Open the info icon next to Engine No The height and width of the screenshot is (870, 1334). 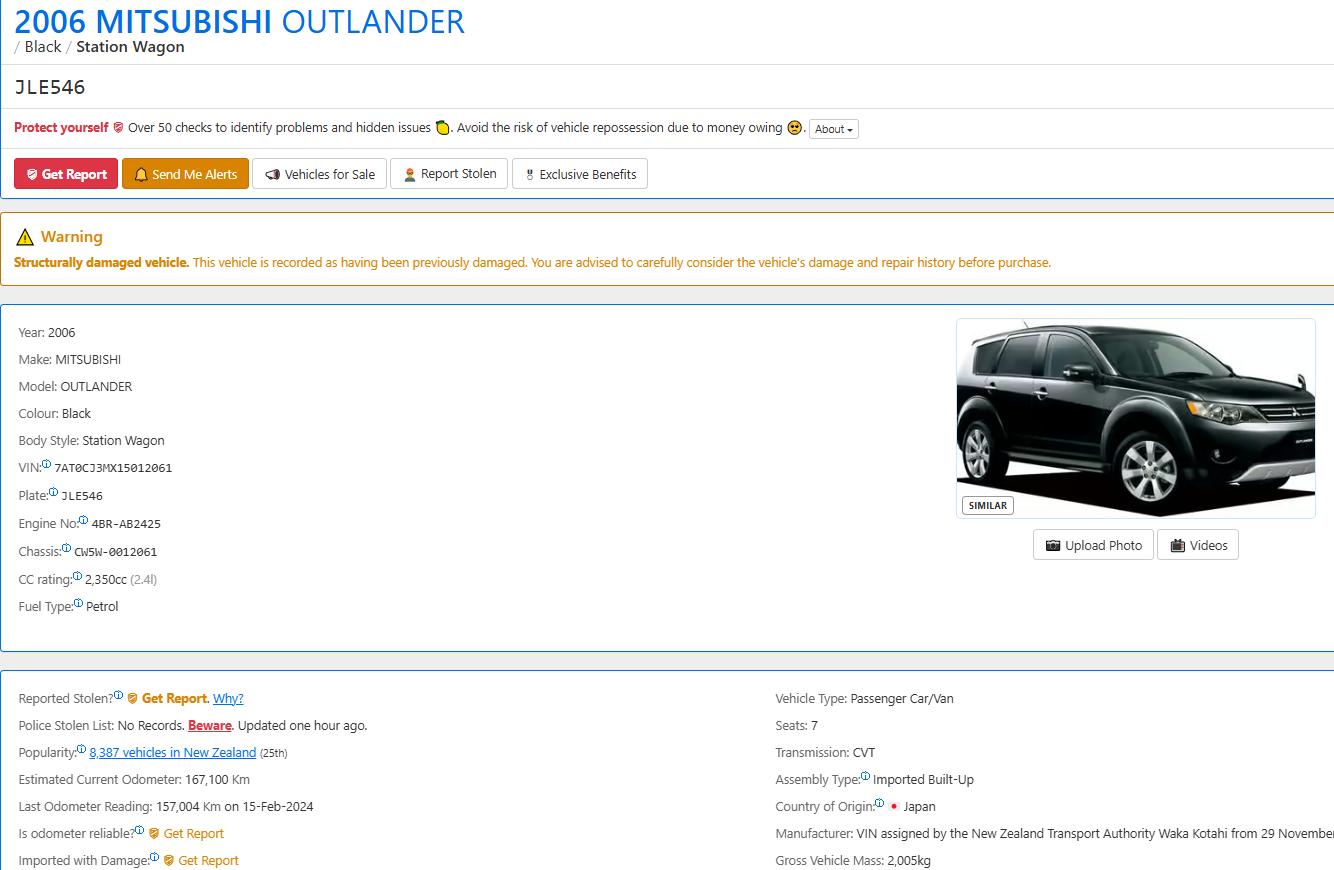[x=83, y=520]
